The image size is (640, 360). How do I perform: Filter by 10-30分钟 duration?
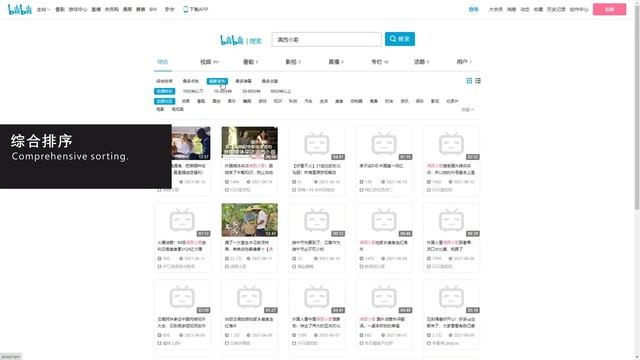pyautogui.click(x=222, y=91)
